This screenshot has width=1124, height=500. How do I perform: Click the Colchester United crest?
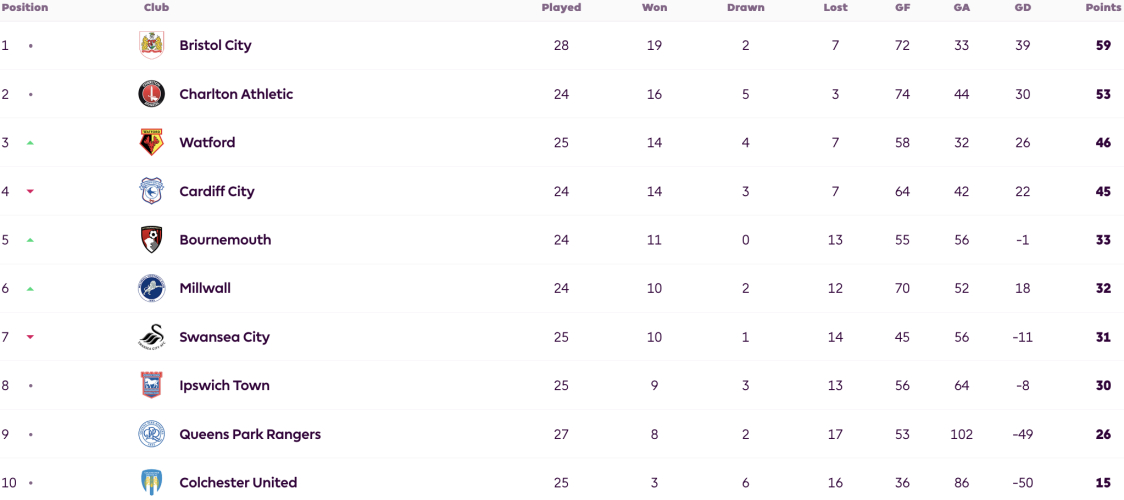pyautogui.click(x=151, y=482)
